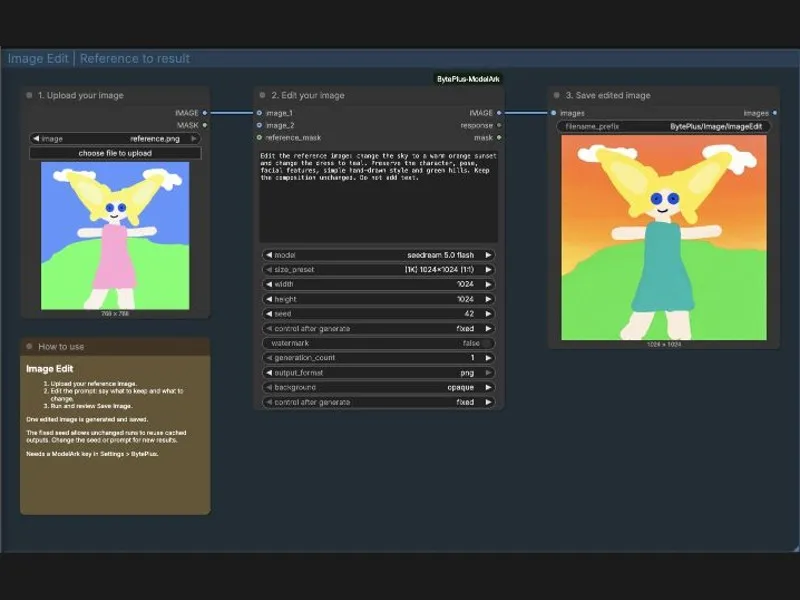The width and height of the screenshot is (800, 600).
Task: Click the left arrow on output_format
Action: coord(269,372)
